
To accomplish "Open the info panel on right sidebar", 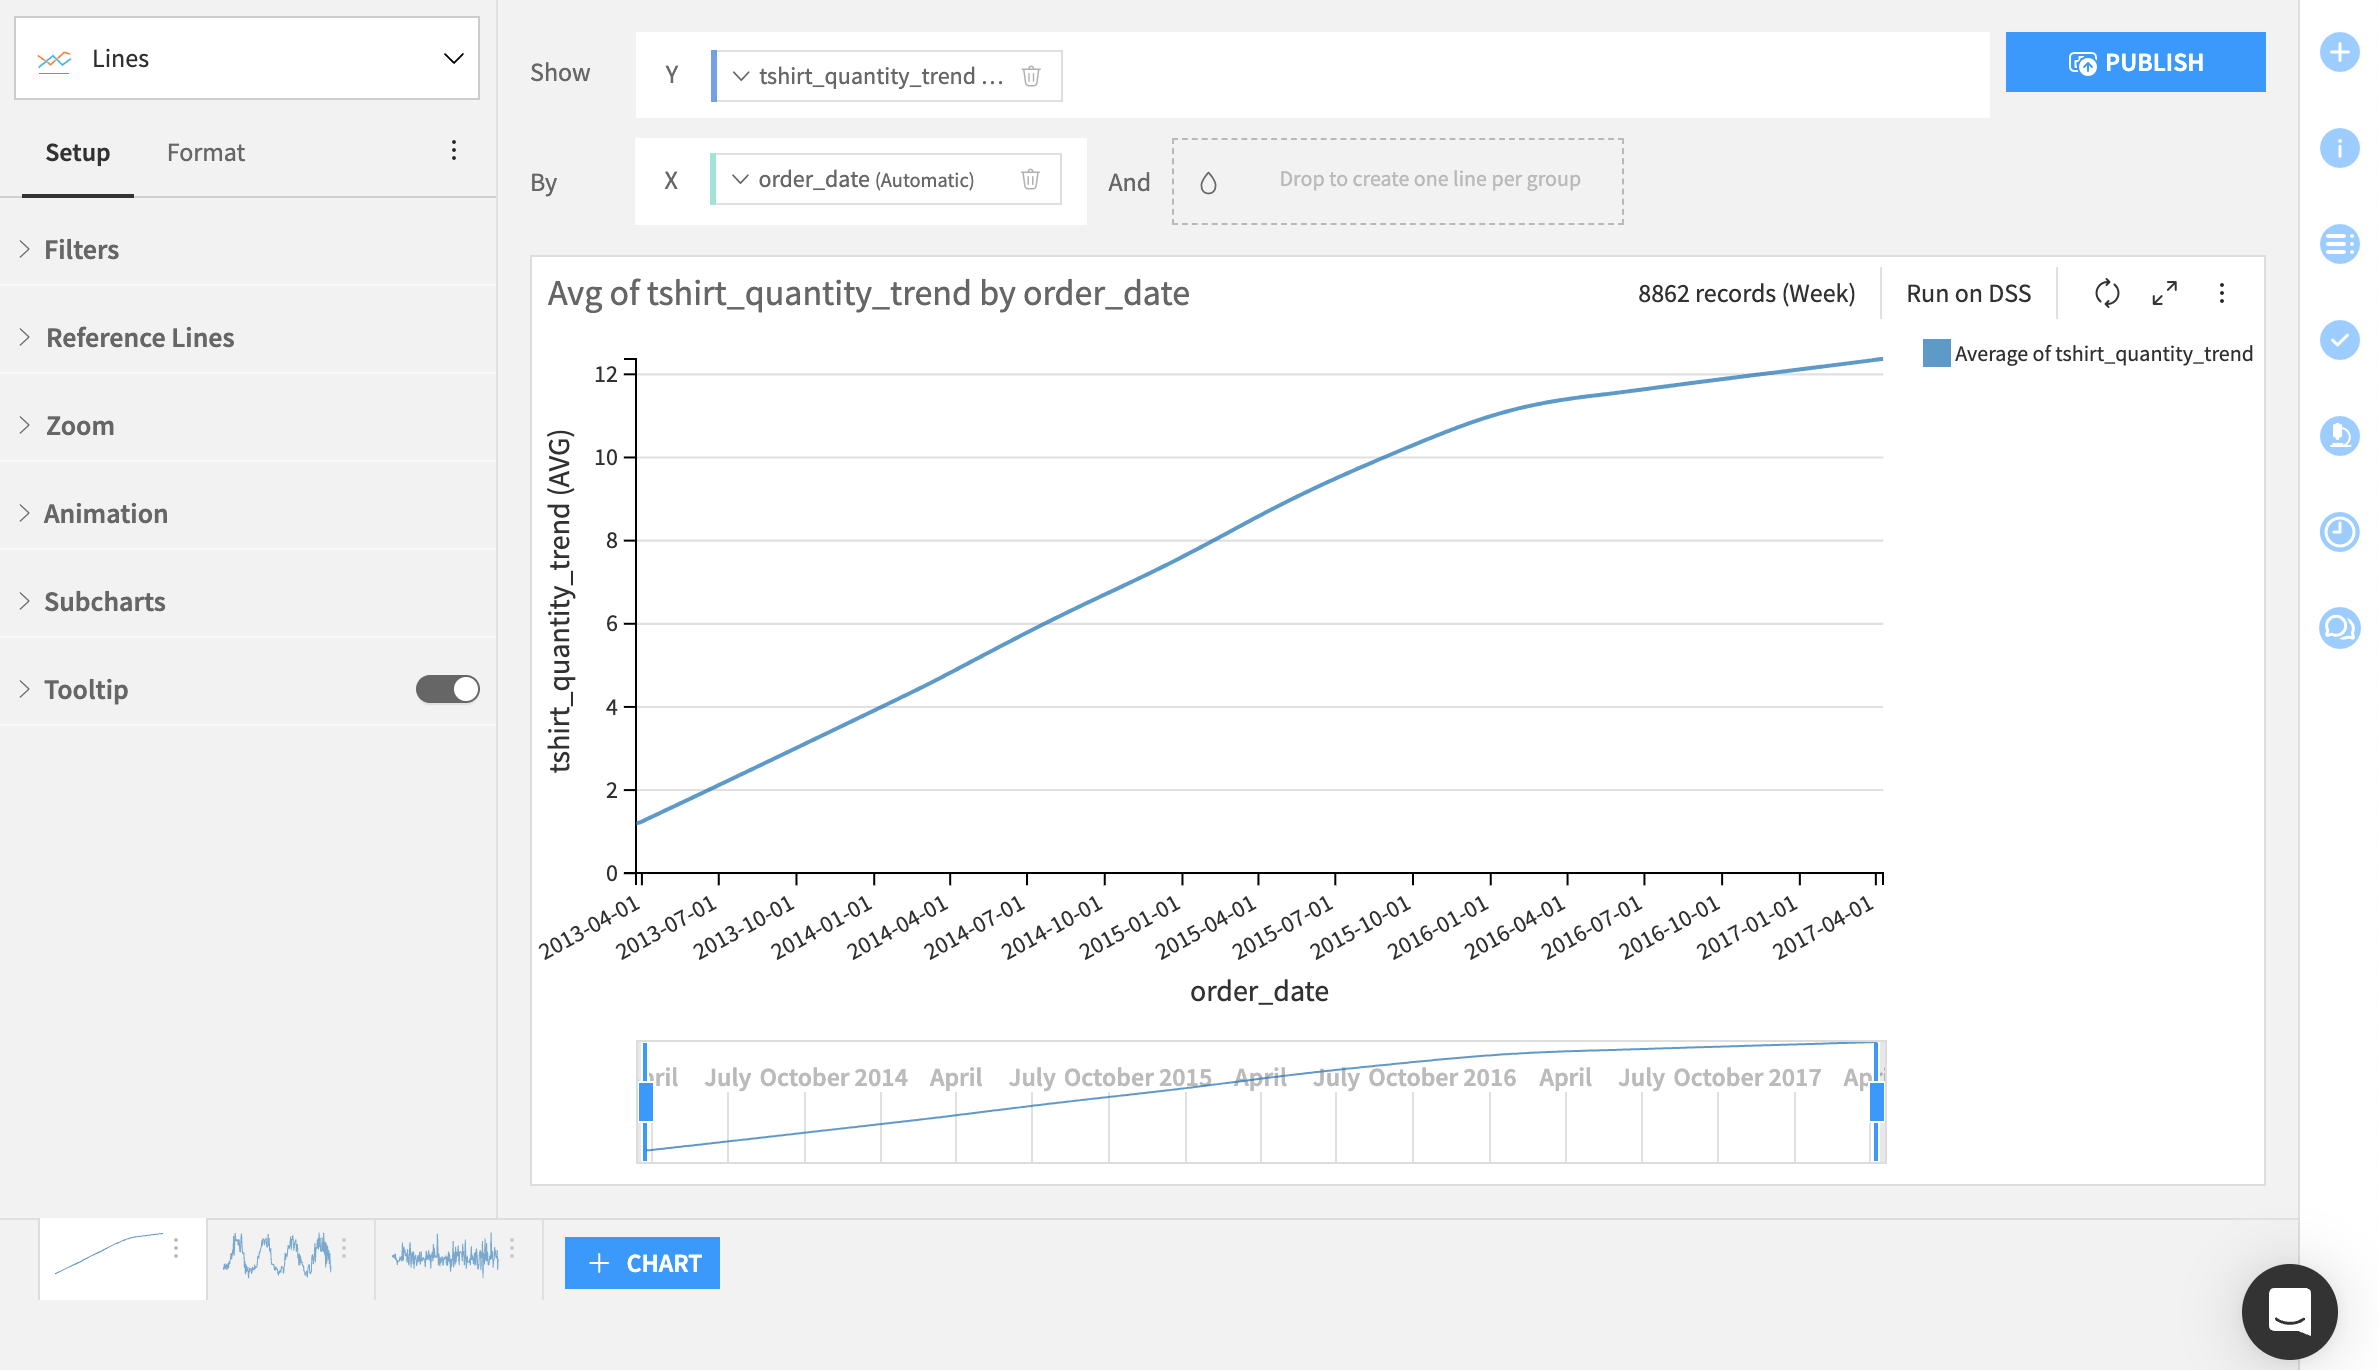I will 2339,148.
